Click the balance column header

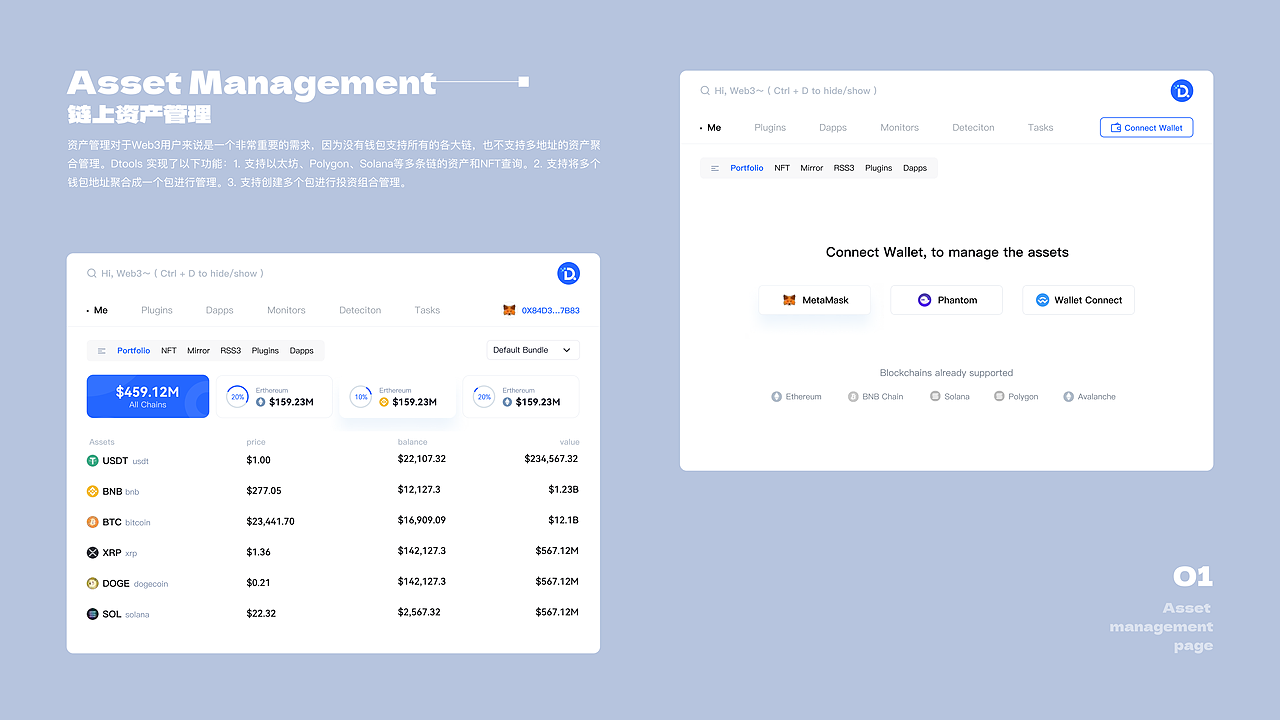coord(412,442)
